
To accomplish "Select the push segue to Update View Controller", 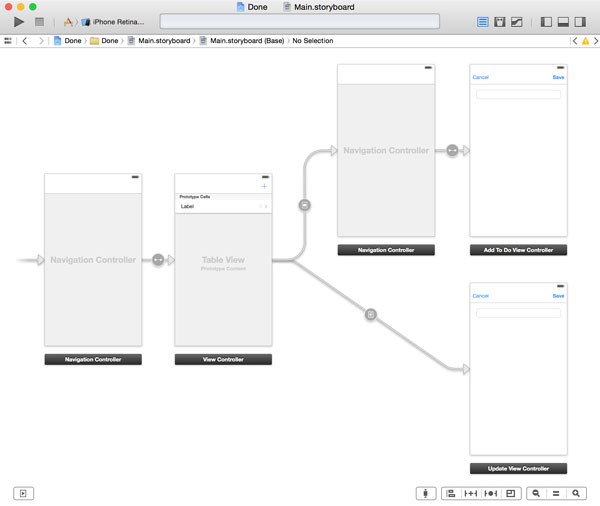I will pyautogui.click(x=370, y=315).
